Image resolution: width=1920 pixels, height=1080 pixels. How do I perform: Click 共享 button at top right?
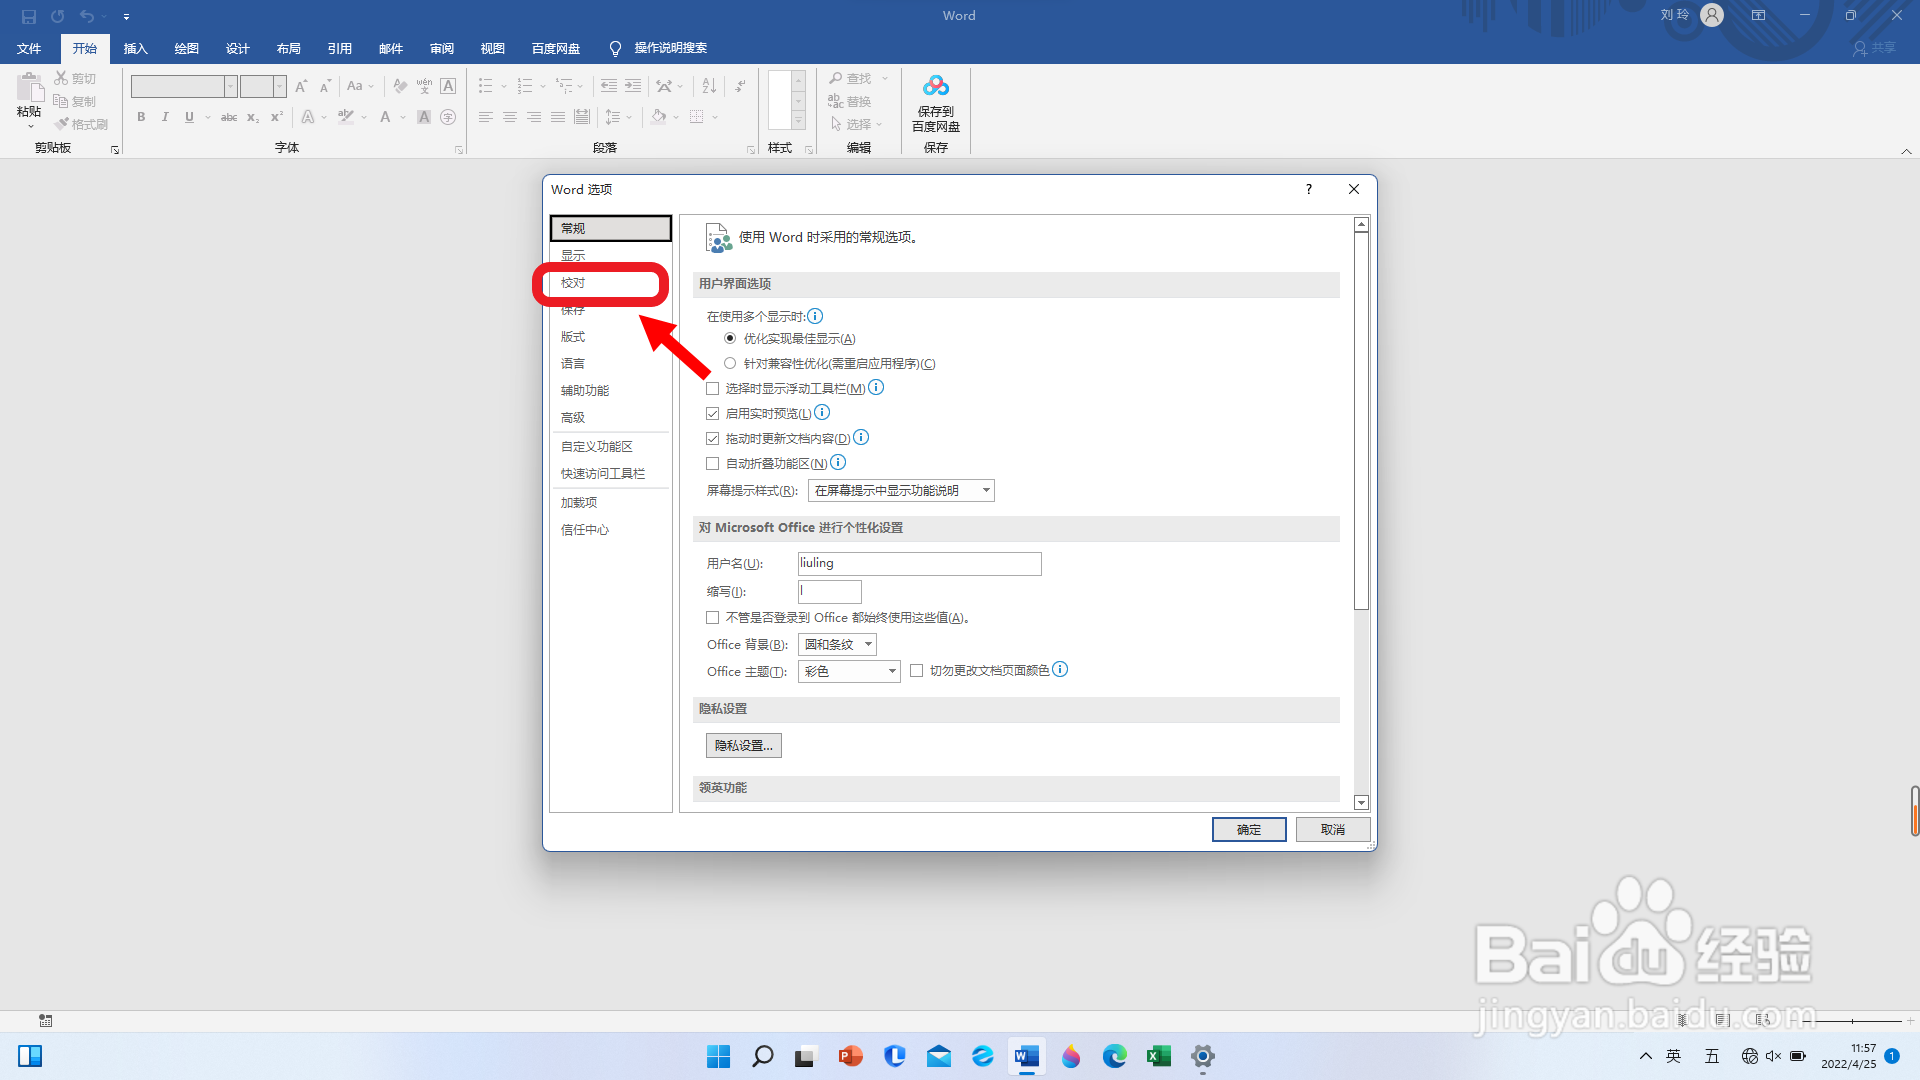(1874, 48)
